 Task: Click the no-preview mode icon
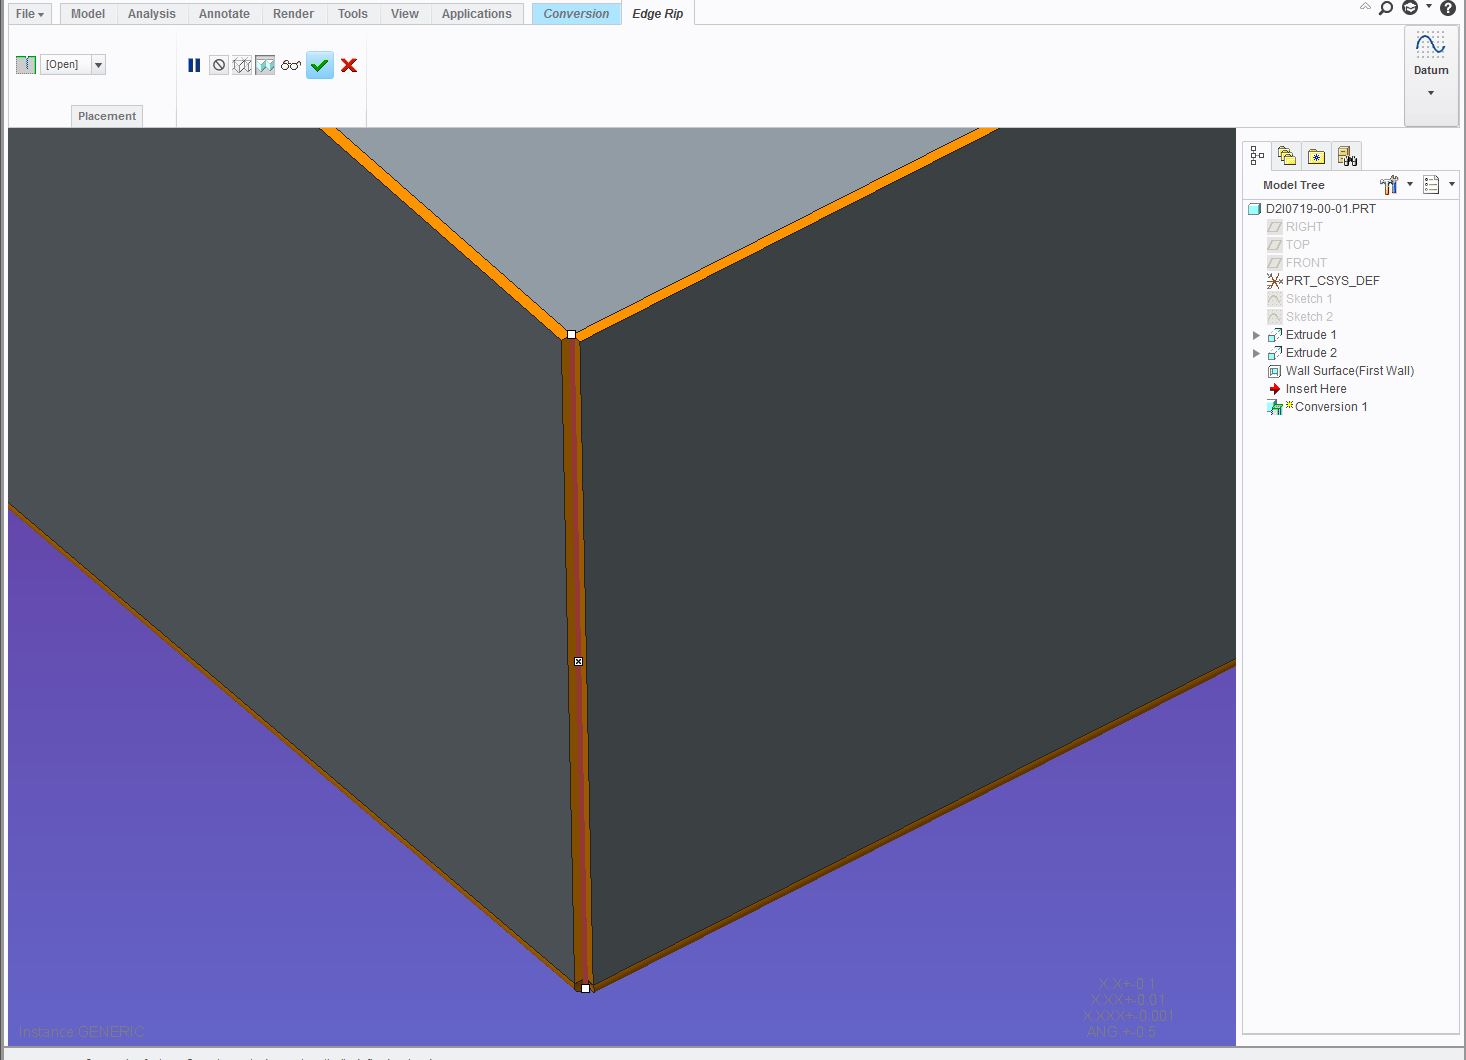(219, 65)
